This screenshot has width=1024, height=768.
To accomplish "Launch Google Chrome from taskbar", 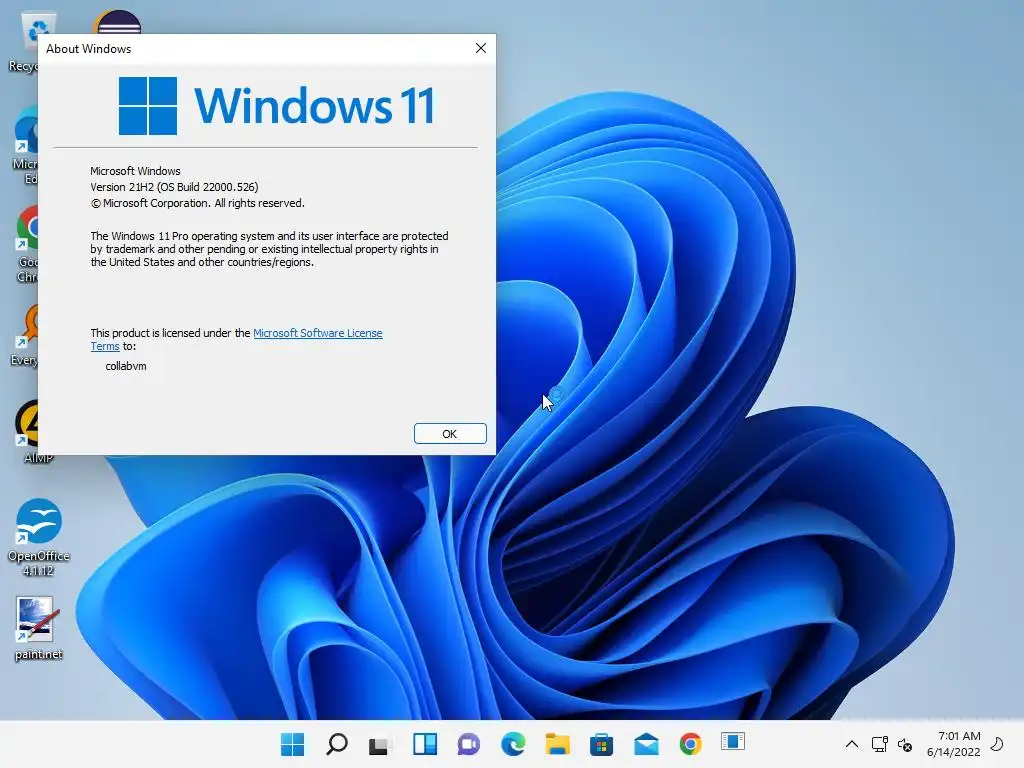I will click(x=690, y=744).
